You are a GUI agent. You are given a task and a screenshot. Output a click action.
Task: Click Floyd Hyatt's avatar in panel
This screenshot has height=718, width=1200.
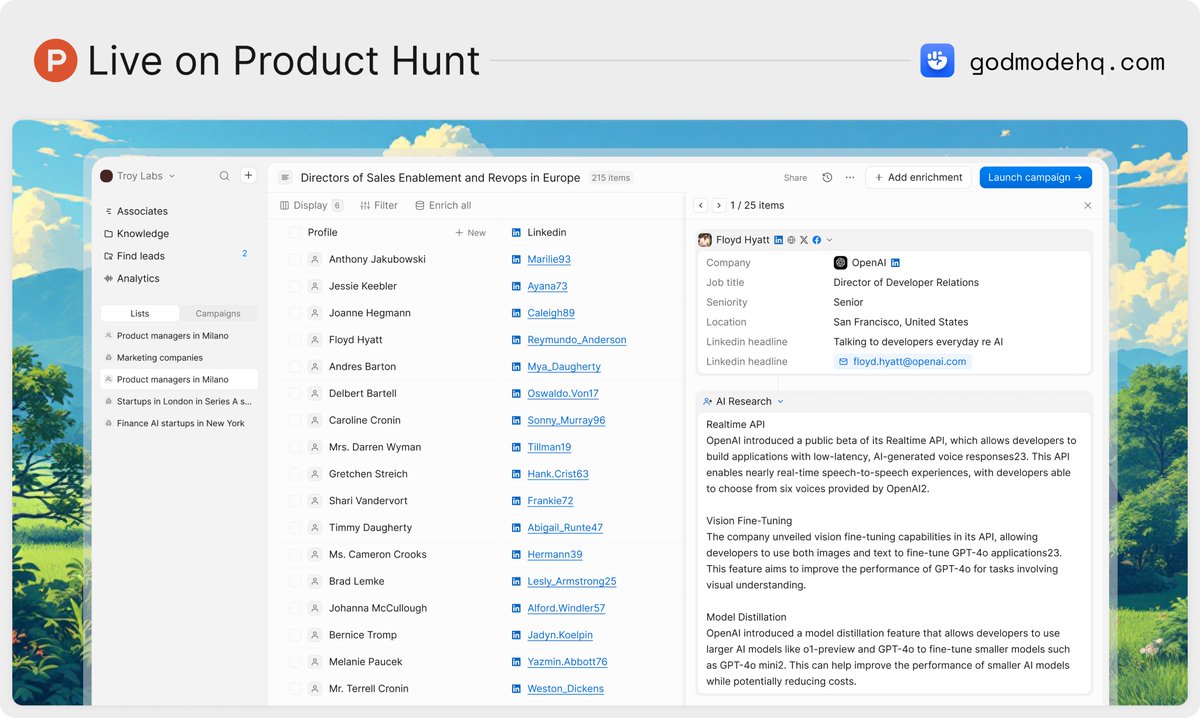coord(705,240)
